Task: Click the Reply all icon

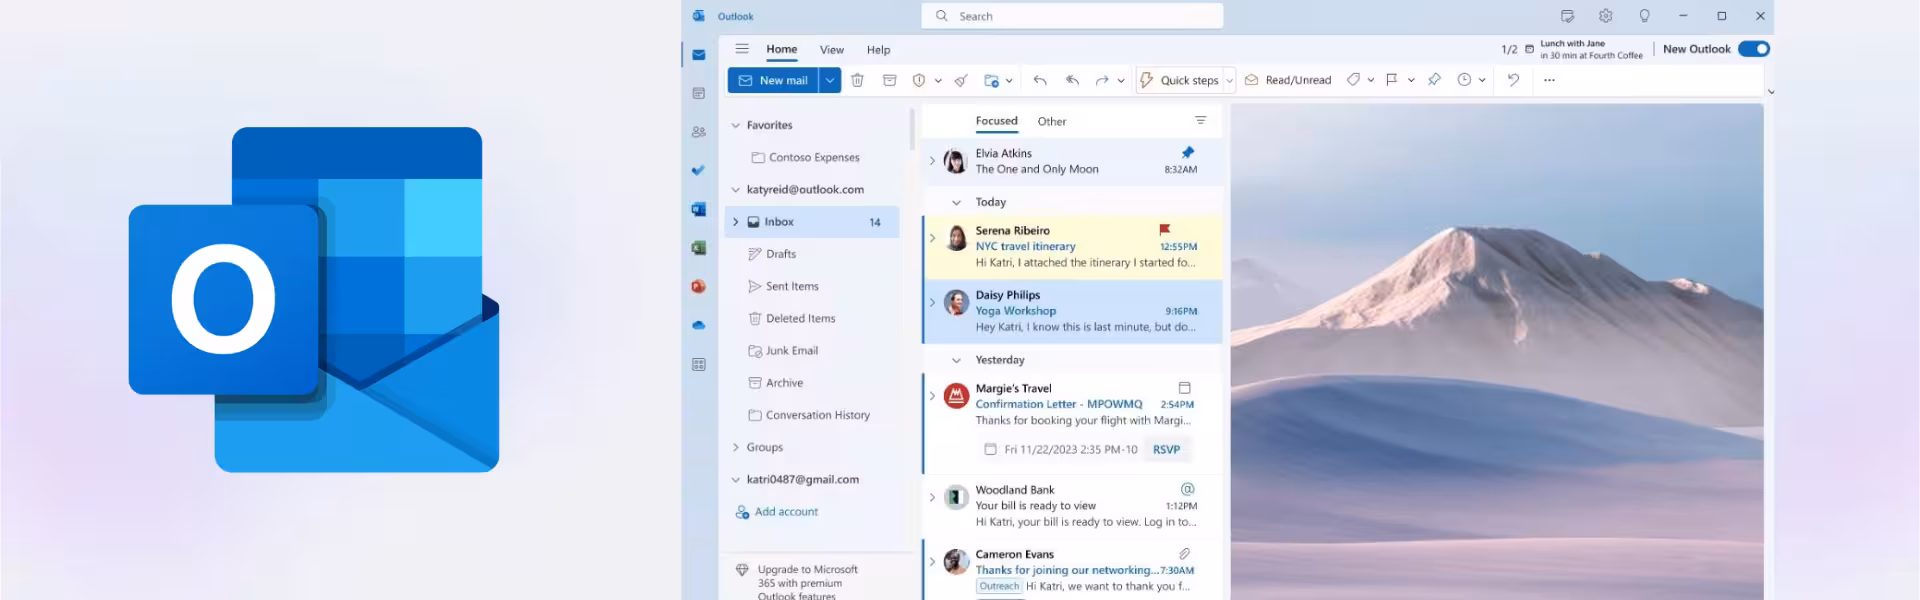Action: point(1072,80)
